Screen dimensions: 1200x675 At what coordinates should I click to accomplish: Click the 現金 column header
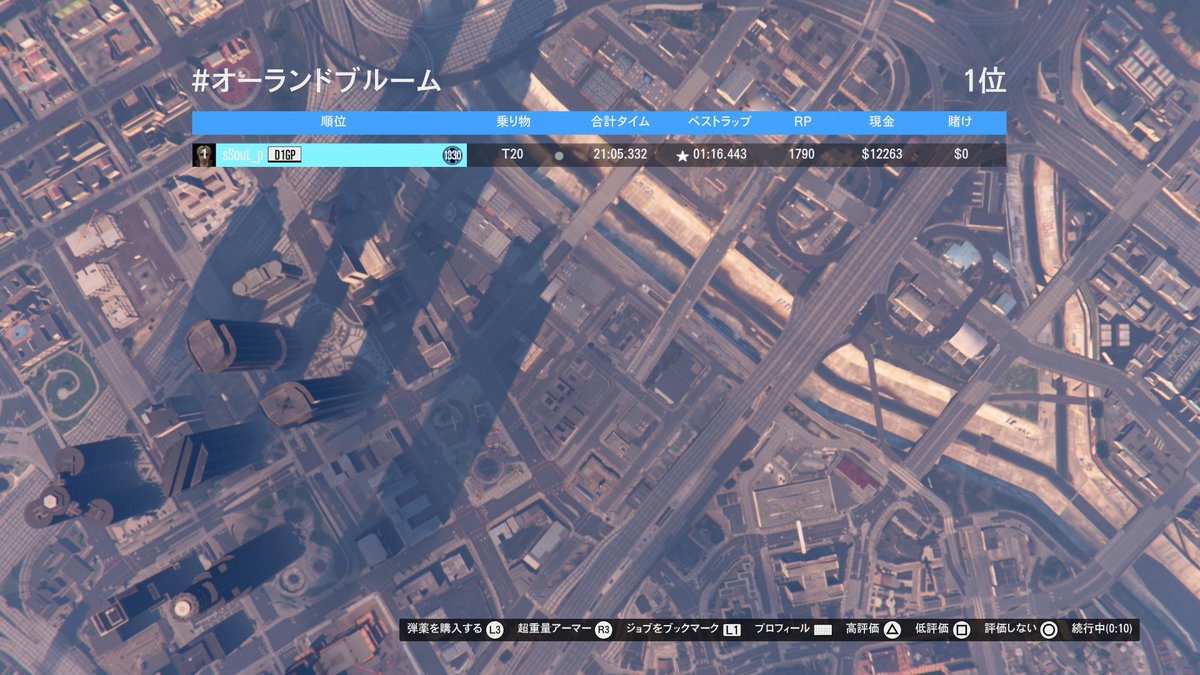[881, 121]
